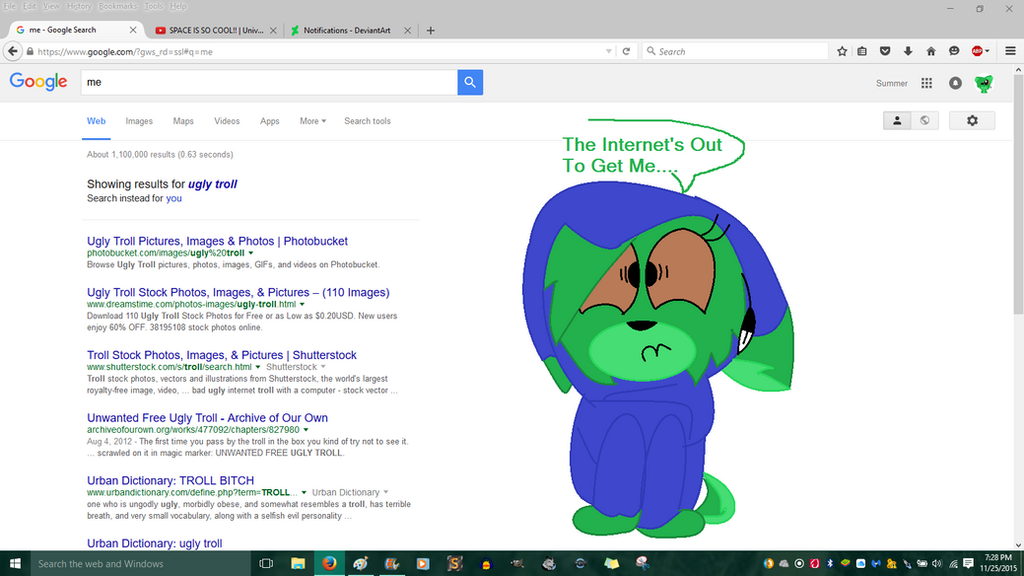Switch to global results with globe toggle

pos(925,120)
